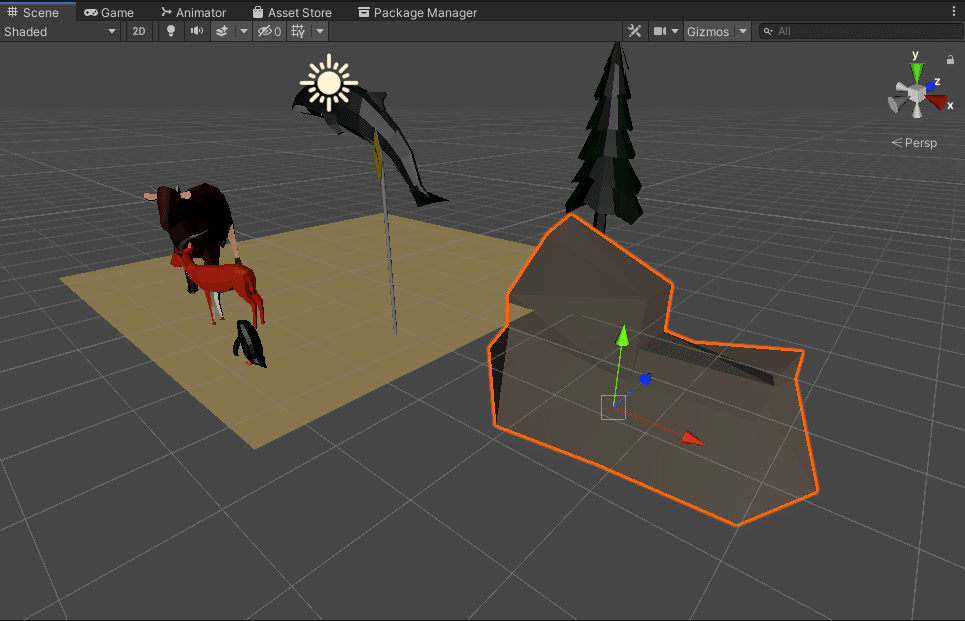Open the component editor tools icon
Screen dimensions: 965x621
(635, 31)
